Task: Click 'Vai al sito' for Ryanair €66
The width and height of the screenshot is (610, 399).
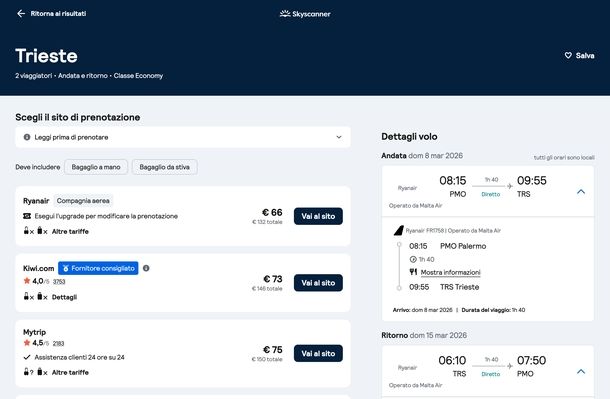Action: 318,216
